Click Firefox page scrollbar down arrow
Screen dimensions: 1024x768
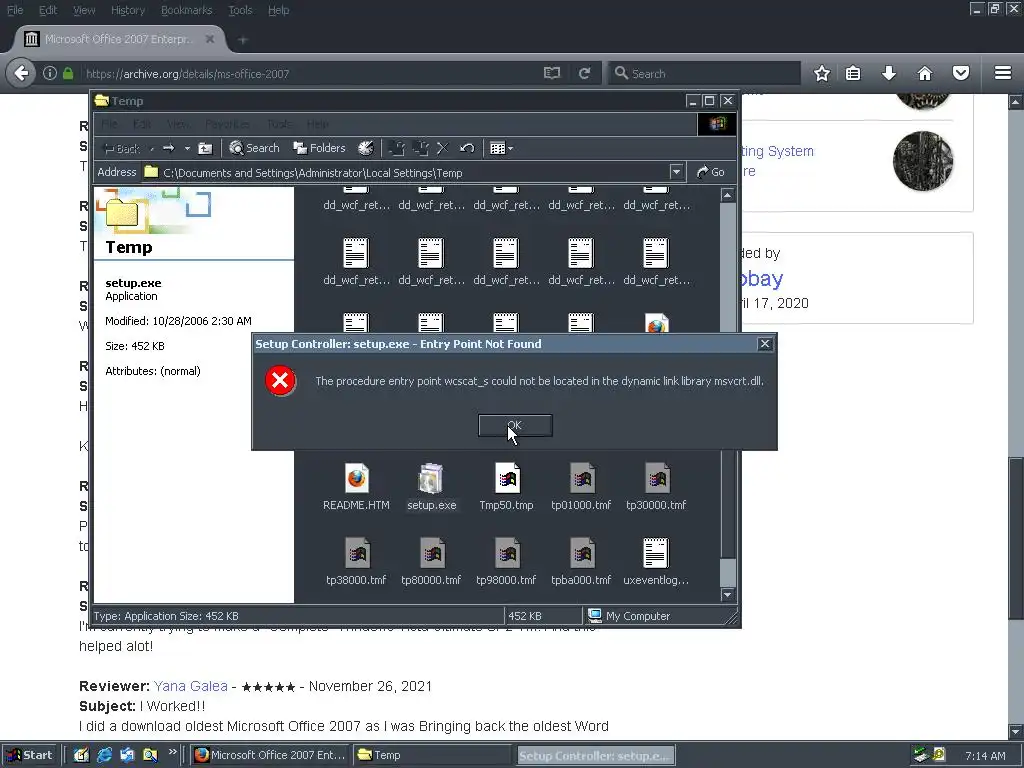[1016, 731]
